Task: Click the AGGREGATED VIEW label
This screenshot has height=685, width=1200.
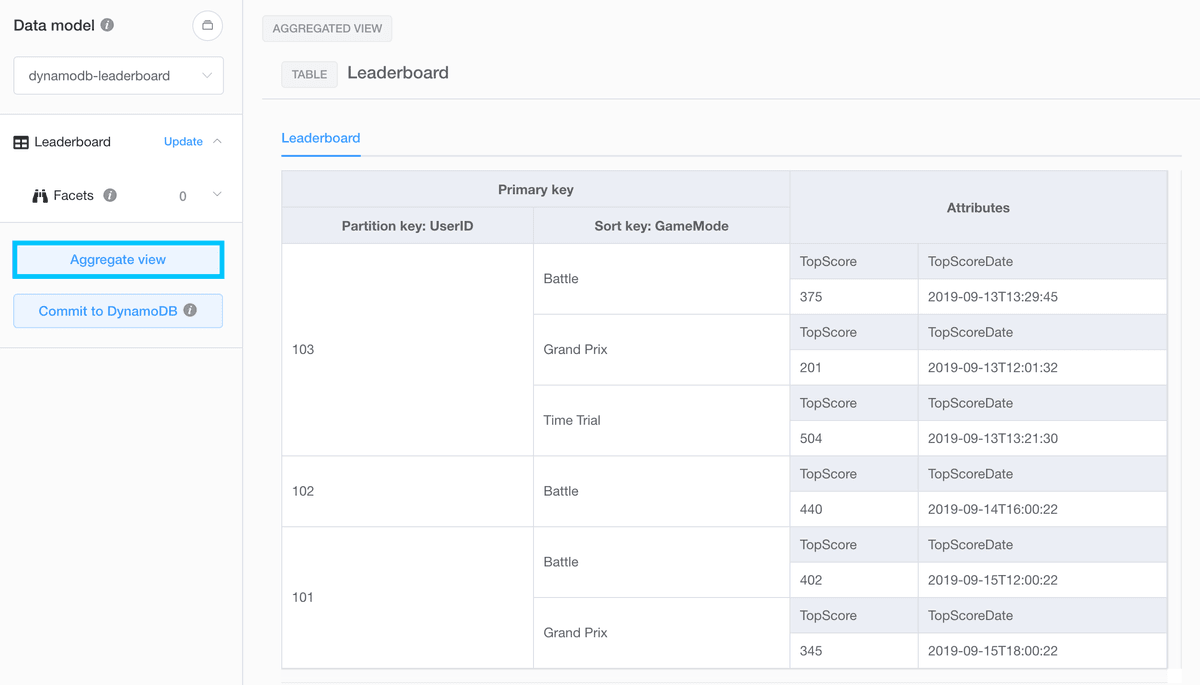Action: tap(327, 28)
